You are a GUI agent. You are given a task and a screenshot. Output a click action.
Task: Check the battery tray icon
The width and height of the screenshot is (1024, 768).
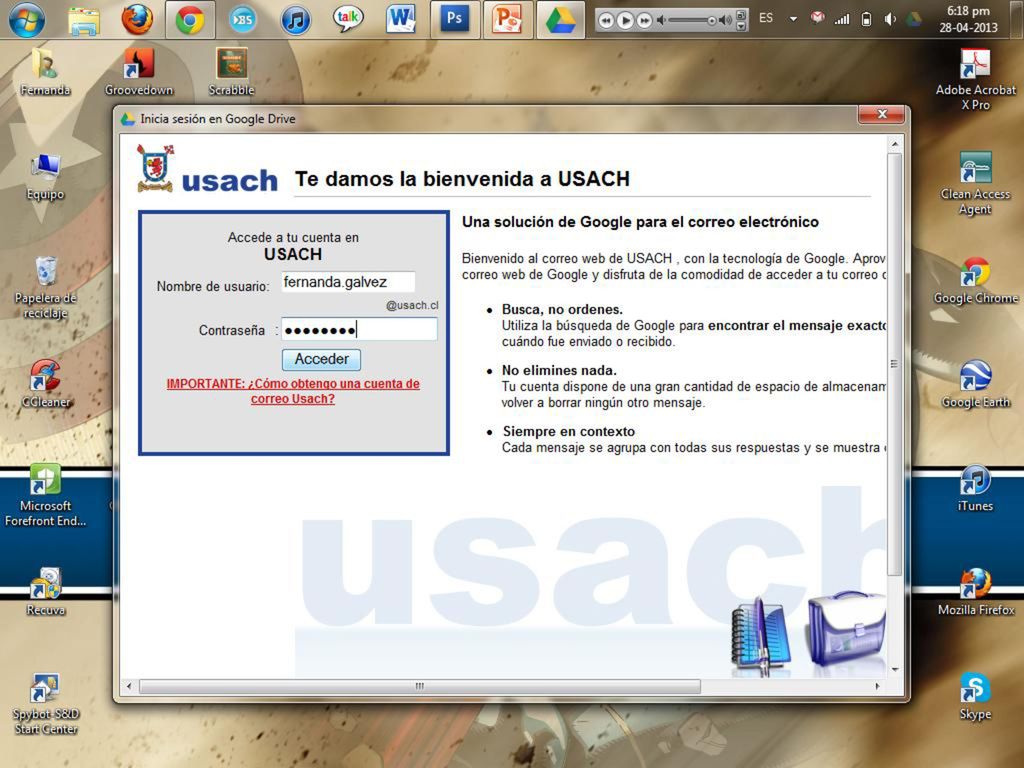pos(866,19)
